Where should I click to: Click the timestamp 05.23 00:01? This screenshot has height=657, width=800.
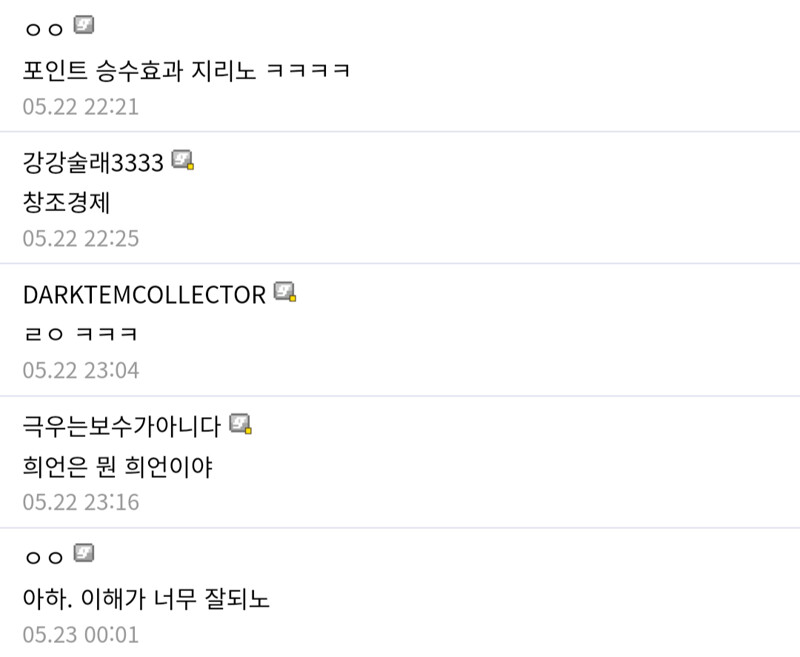[x=80, y=635]
